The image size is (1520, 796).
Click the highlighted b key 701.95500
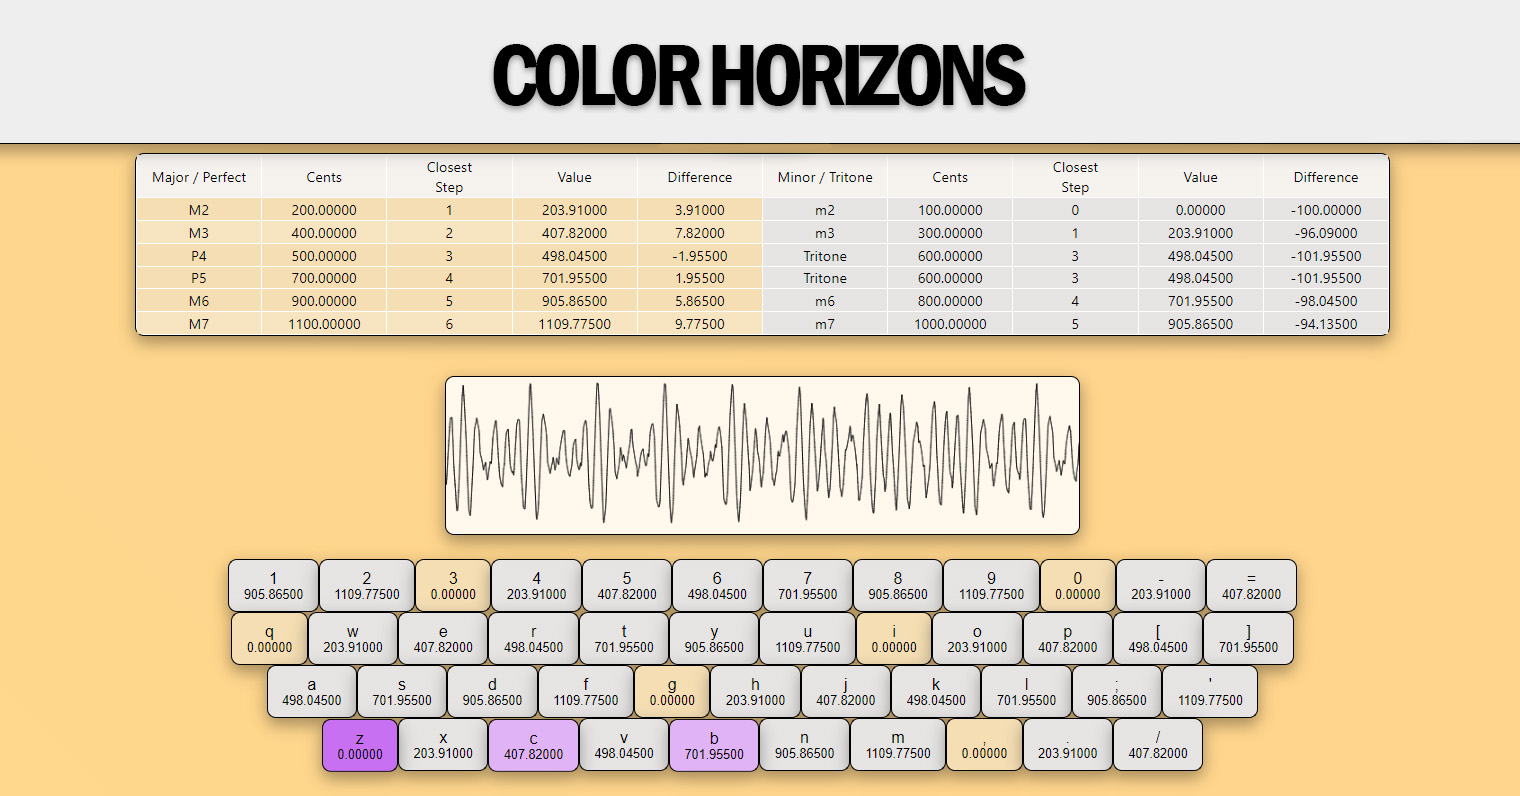714,746
